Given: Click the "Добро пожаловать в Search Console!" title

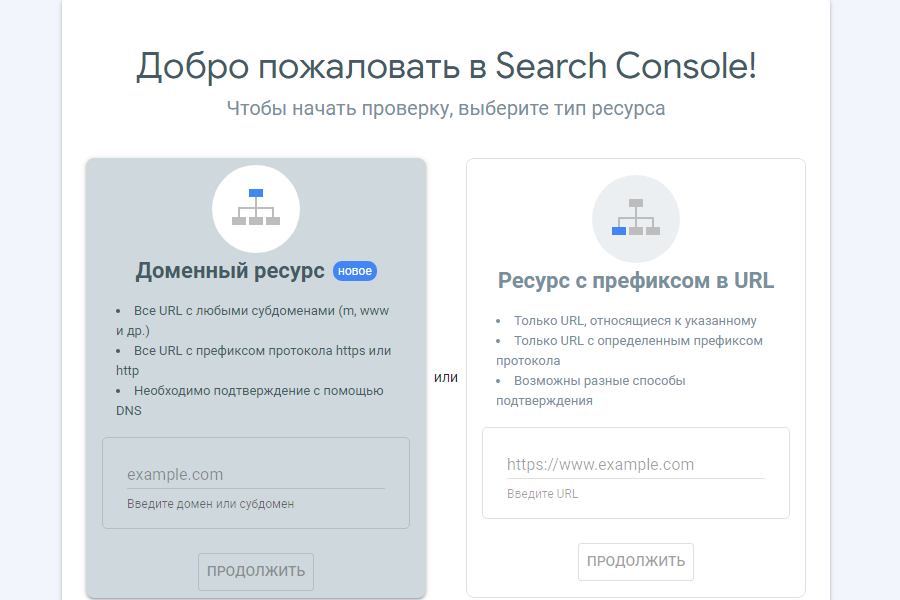Looking at the screenshot, I should [x=446, y=66].
